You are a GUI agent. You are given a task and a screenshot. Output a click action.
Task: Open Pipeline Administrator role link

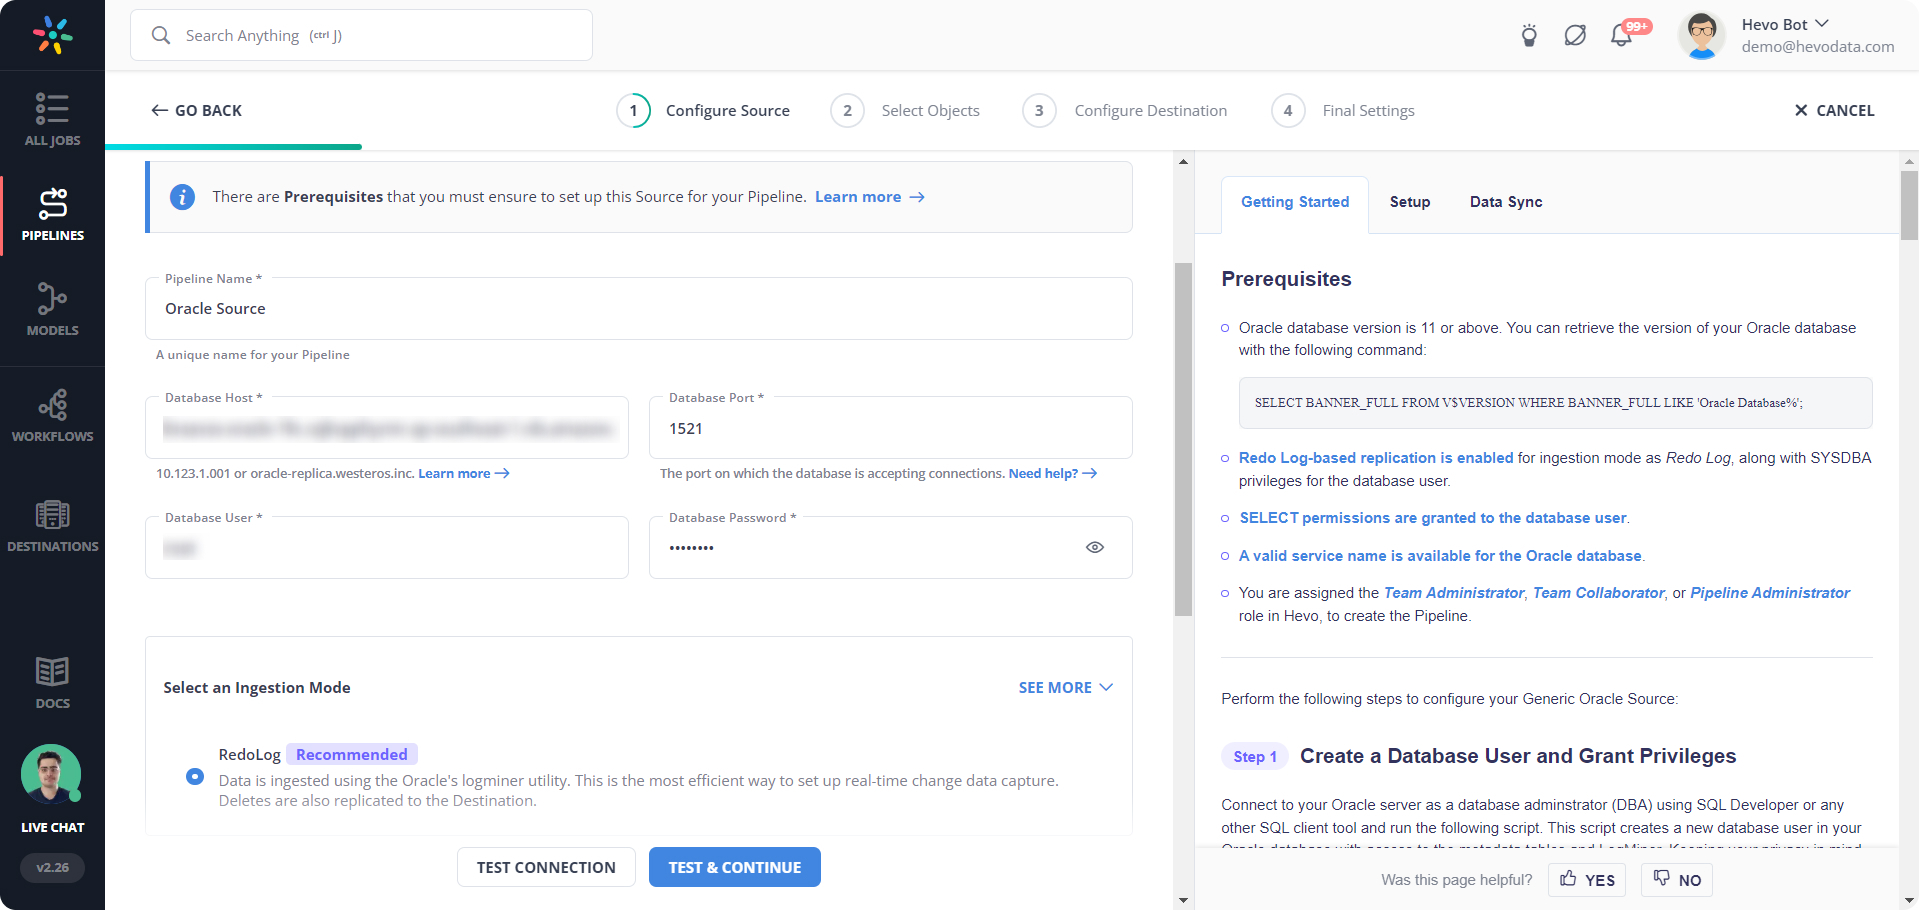click(1770, 593)
